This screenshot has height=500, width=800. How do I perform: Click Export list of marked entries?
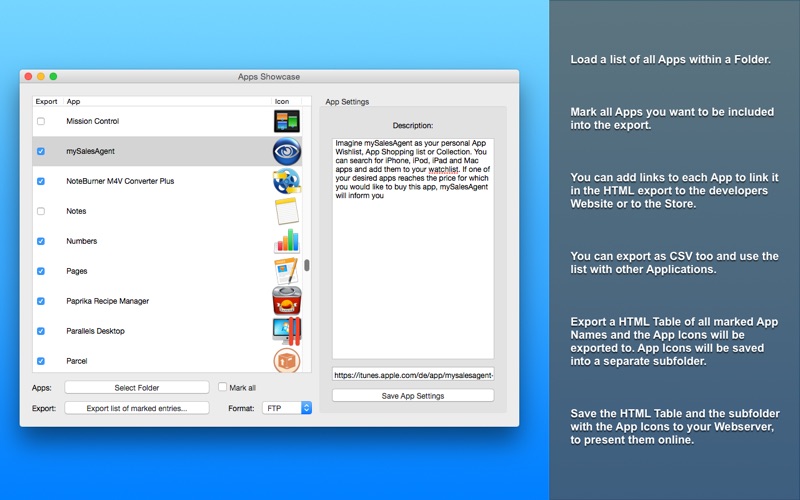tap(137, 408)
